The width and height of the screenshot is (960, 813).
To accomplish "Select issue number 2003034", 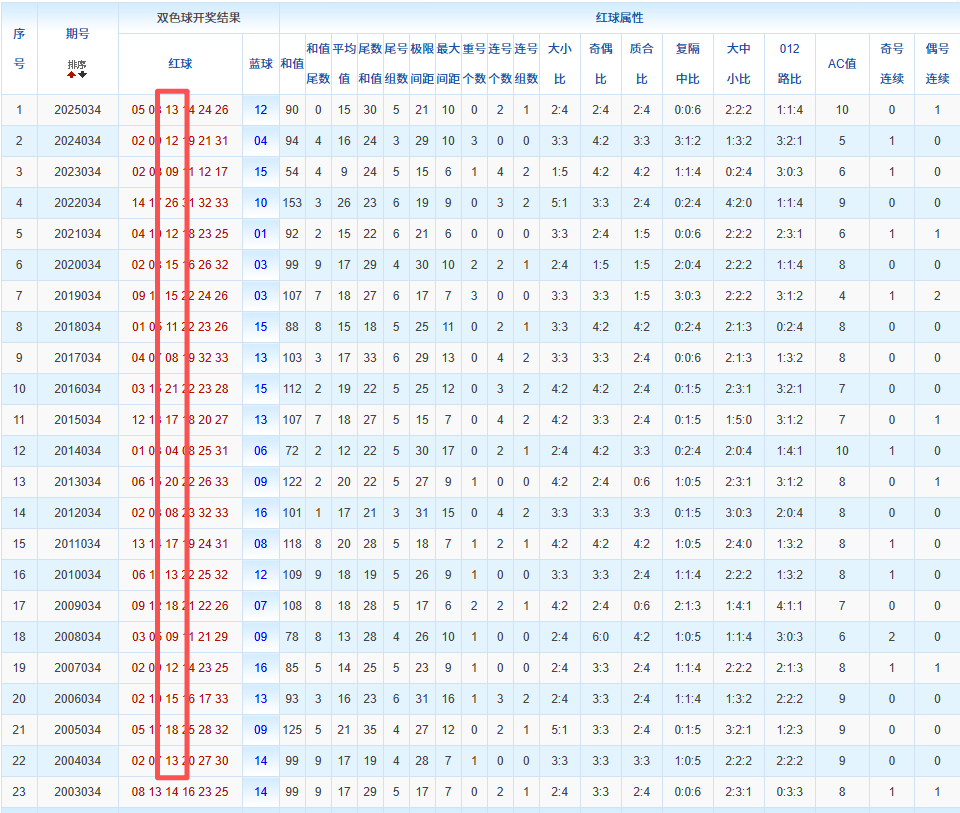I will 77,792.
